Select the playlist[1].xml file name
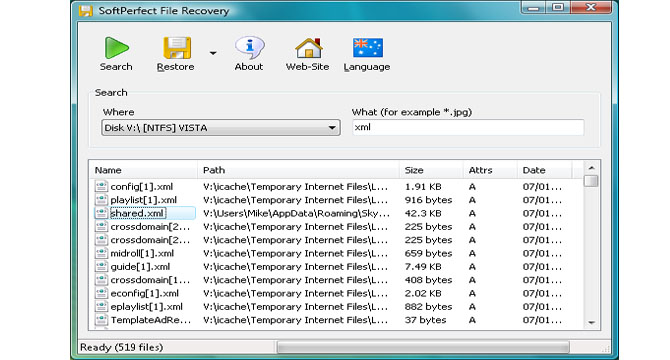 coord(144,200)
